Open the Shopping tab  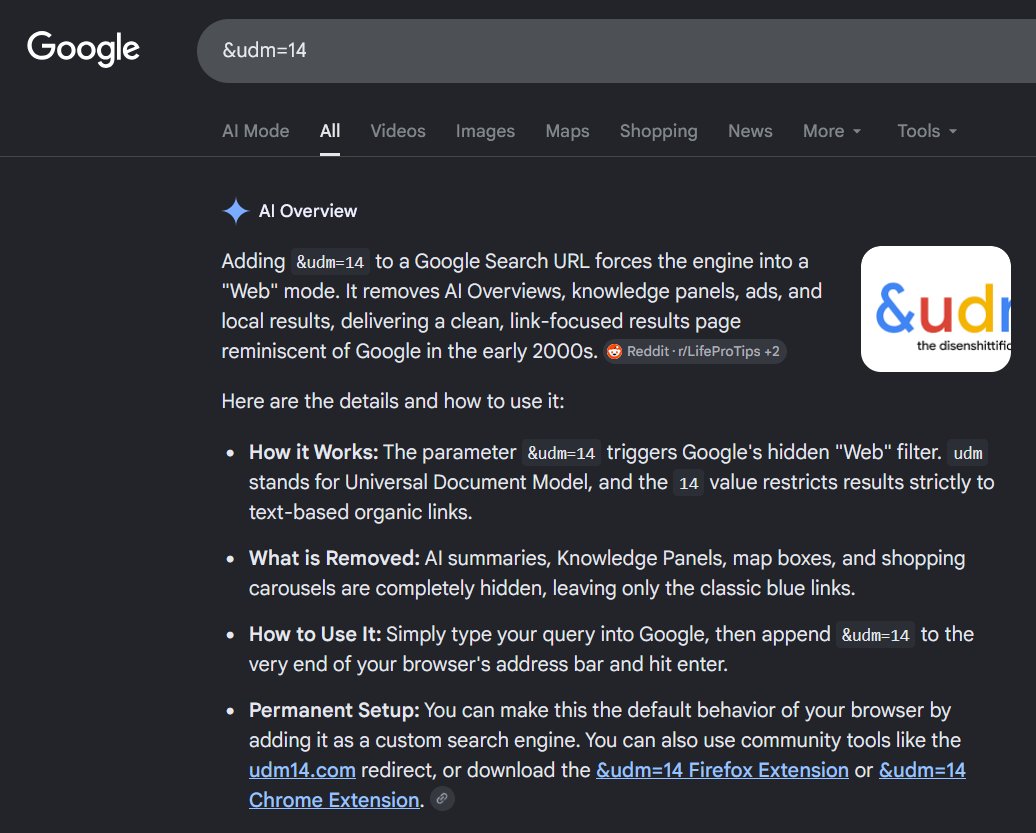(658, 131)
